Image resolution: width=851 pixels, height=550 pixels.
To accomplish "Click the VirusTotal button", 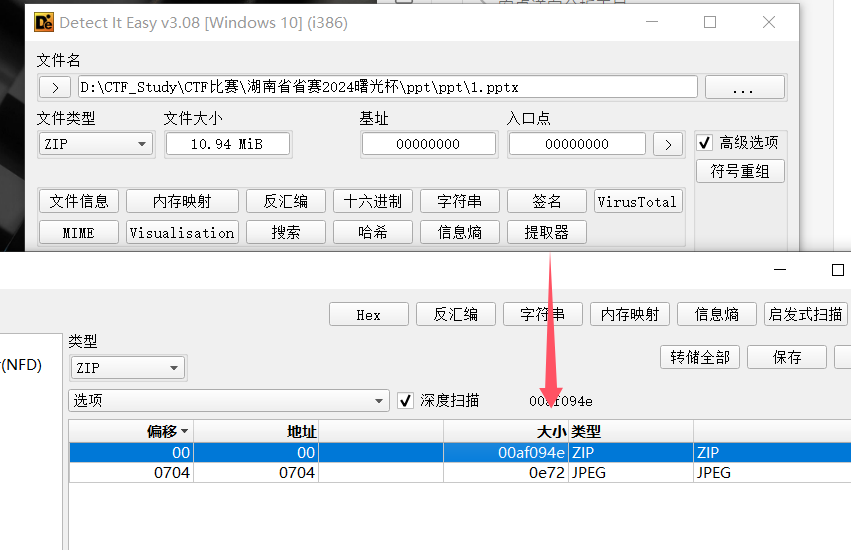I will (x=638, y=201).
